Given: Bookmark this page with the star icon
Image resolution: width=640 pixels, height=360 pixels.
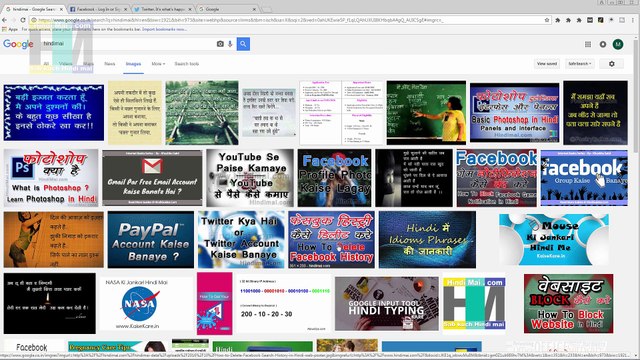Looking at the screenshot, I should 547,20.
